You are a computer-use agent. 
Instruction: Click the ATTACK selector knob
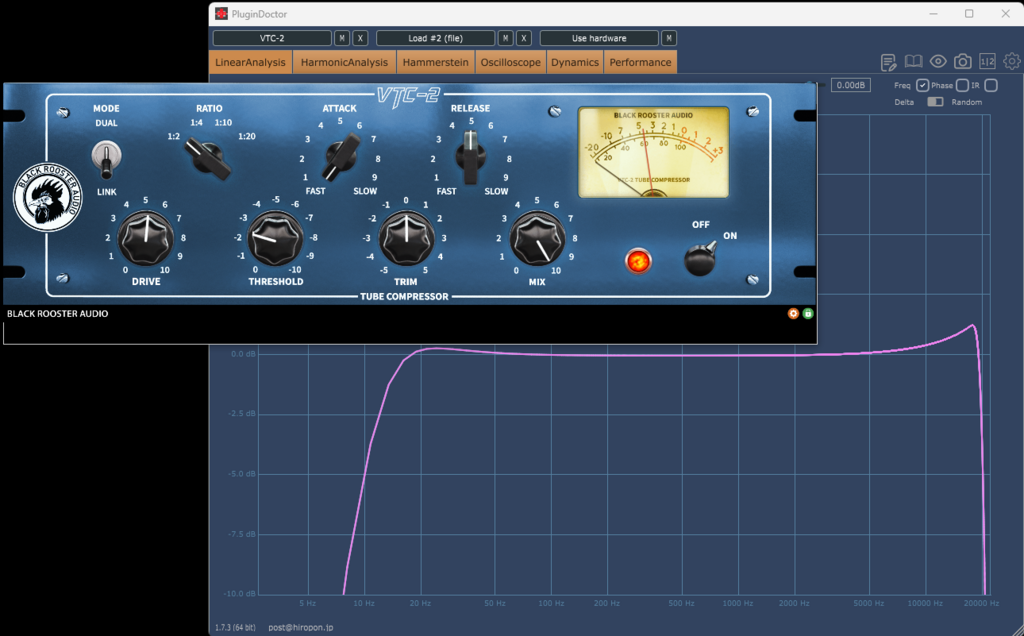click(341, 157)
